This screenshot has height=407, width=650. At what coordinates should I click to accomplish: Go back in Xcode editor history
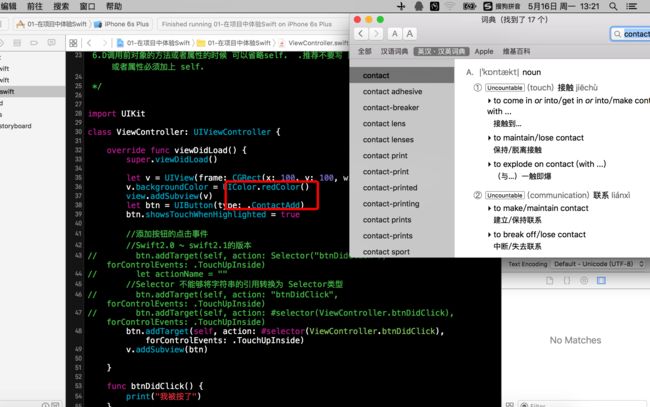point(89,43)
